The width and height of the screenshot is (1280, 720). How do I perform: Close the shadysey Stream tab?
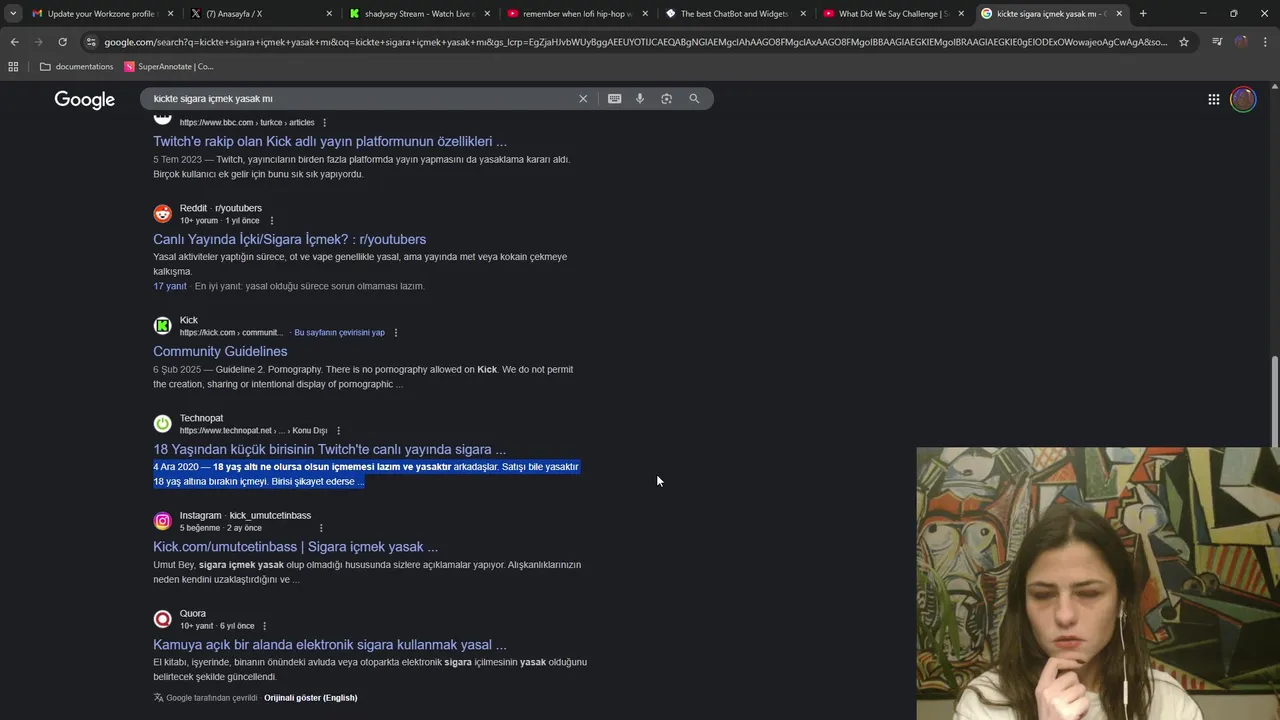[x=486, y=13]
